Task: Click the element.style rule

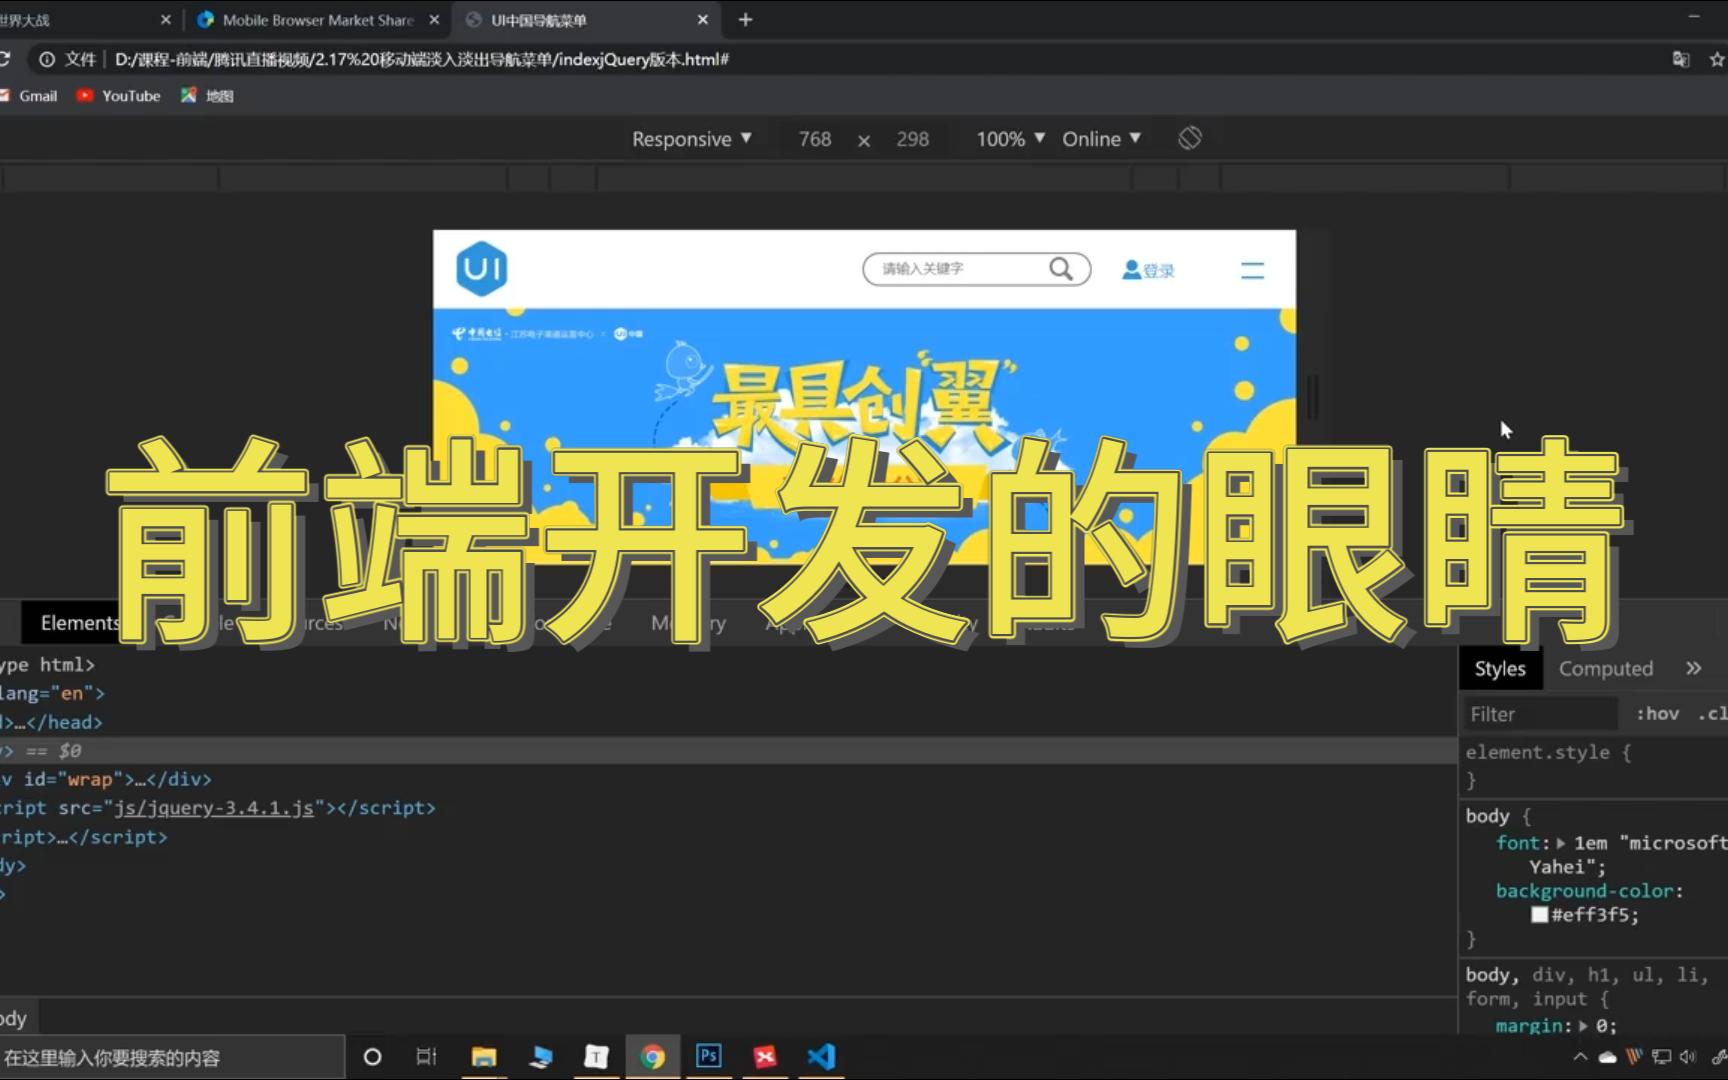Action: point(1547,752)
